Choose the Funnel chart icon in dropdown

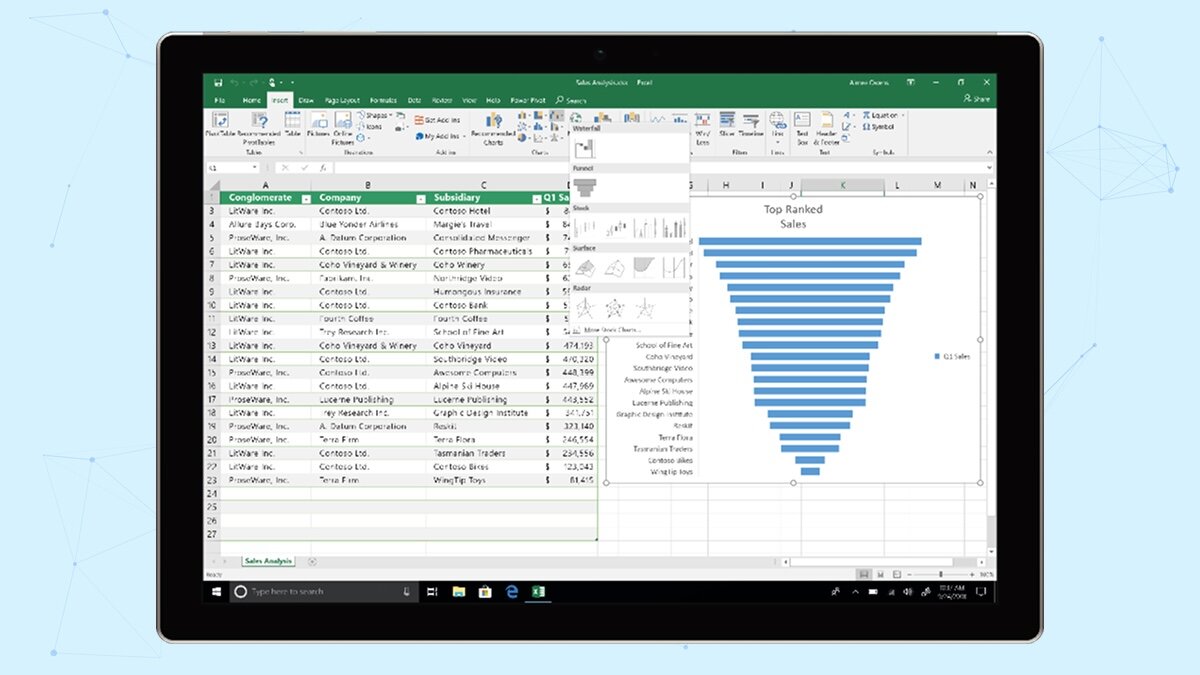(584, 187)
